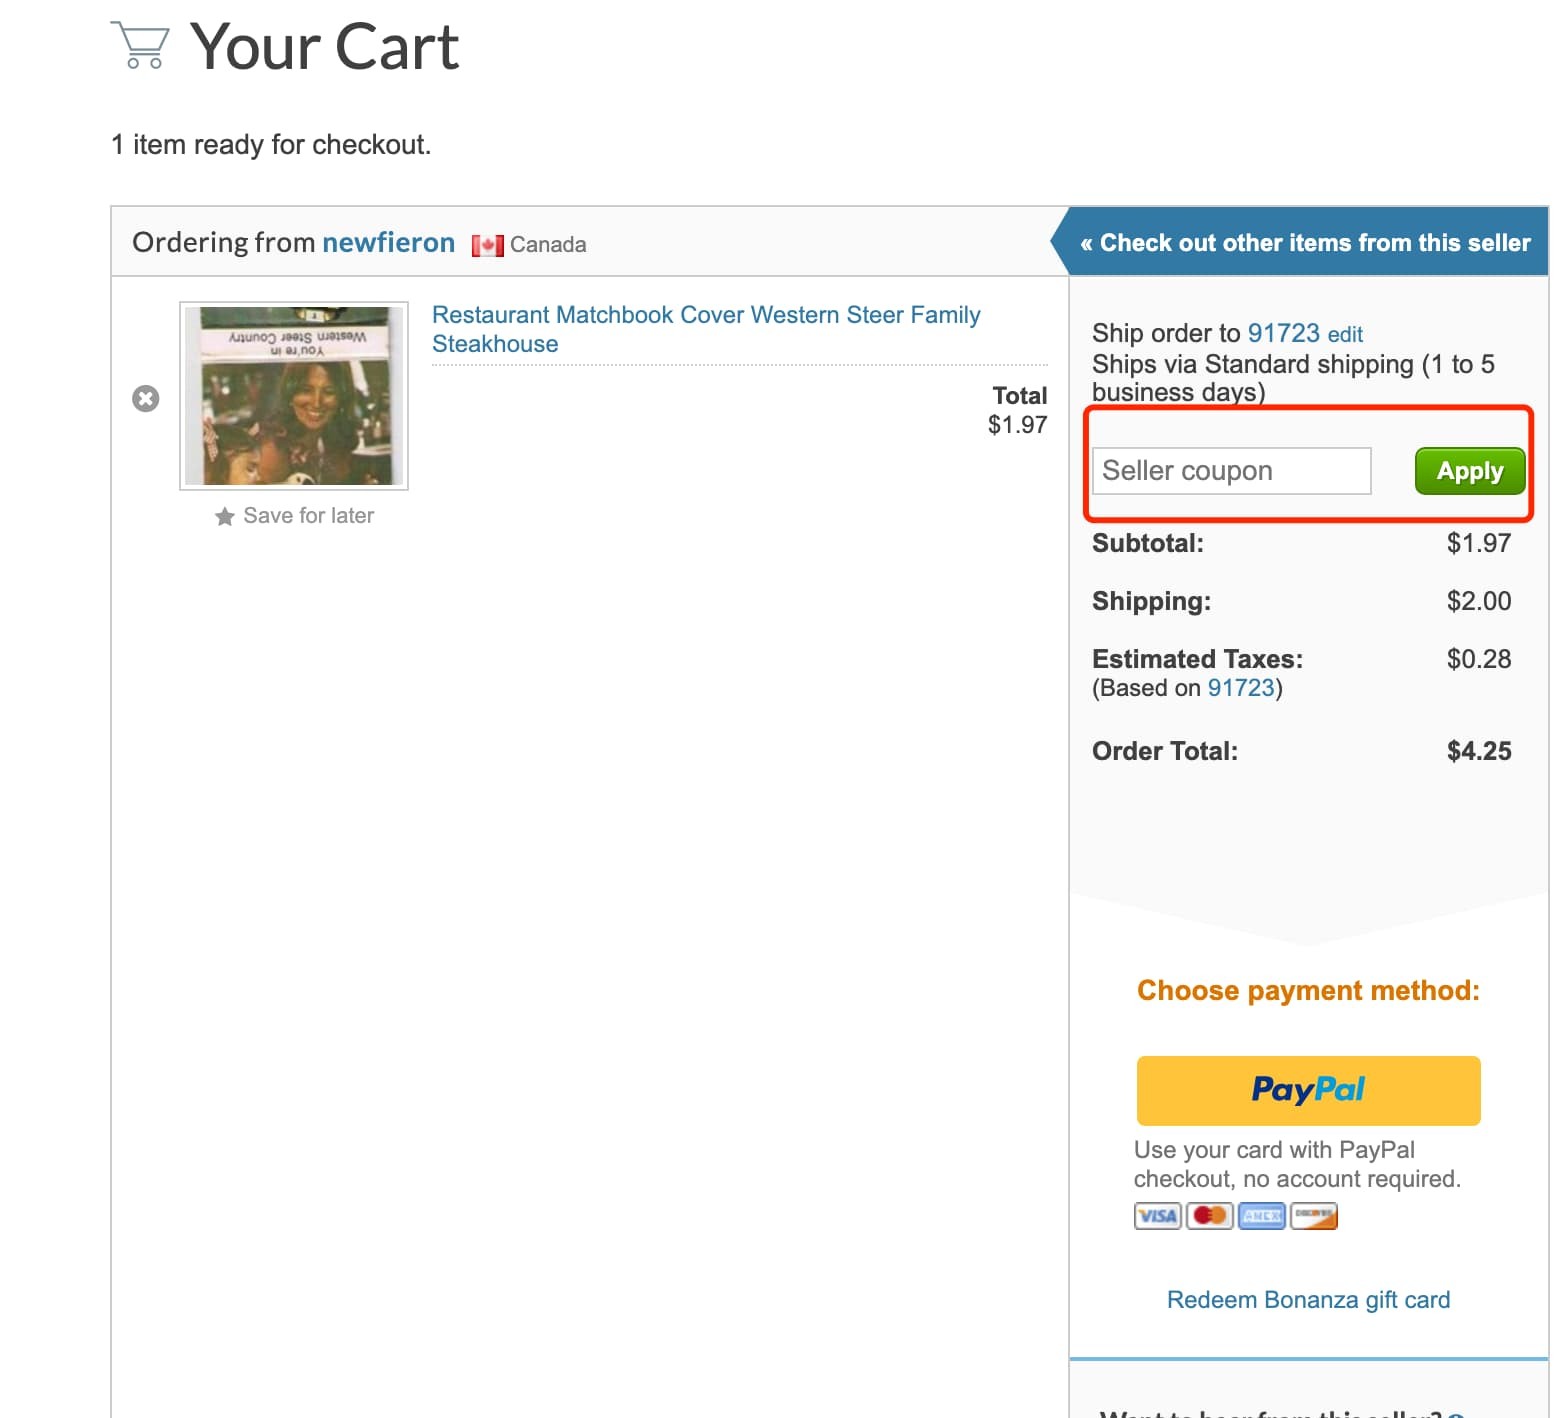
Task: Visit seller newfieron's profile
Action: [x=388, y=242]
